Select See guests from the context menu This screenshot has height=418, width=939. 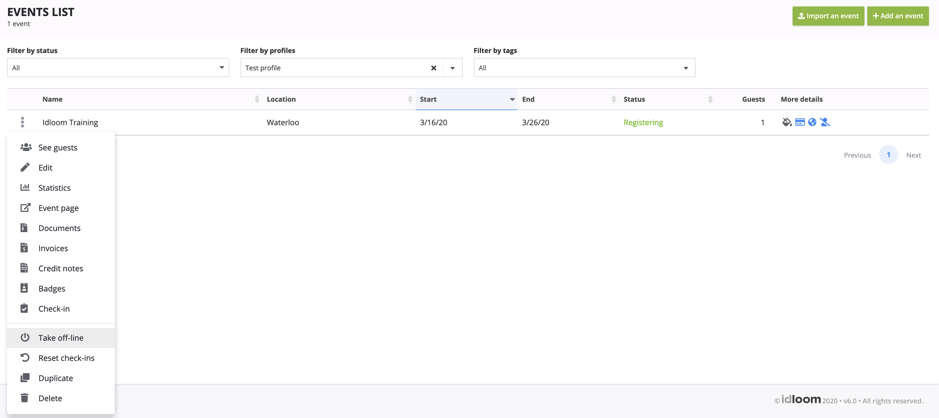pyautogui.click(x=57, y=148)
